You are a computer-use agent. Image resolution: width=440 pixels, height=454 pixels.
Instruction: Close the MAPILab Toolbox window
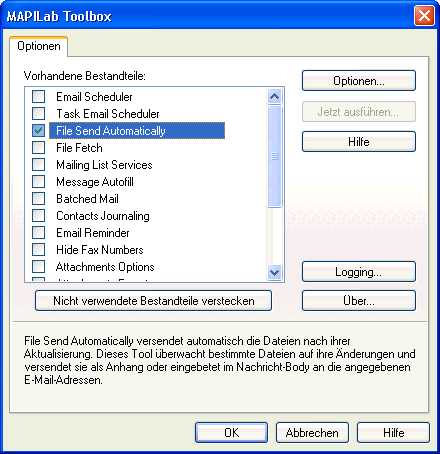424,16
